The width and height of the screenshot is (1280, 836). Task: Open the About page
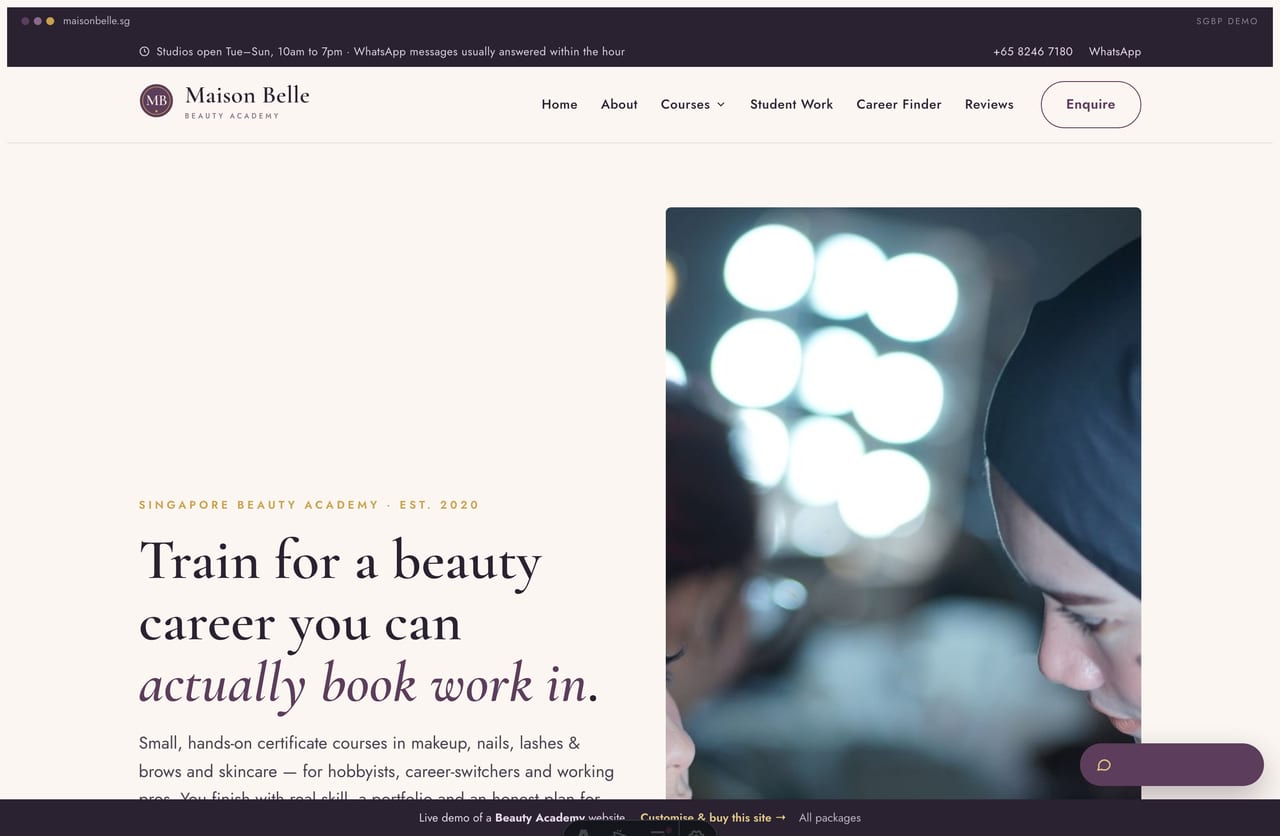[619, 104]
